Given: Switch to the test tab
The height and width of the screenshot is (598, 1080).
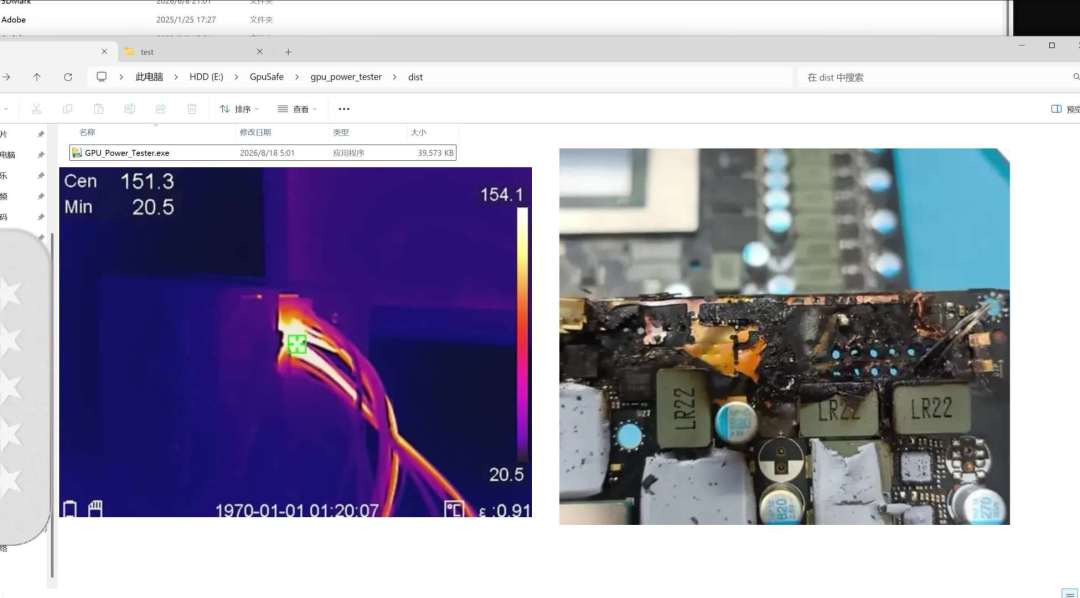Looking at the screenshot, I should click(x=191, y=52).
